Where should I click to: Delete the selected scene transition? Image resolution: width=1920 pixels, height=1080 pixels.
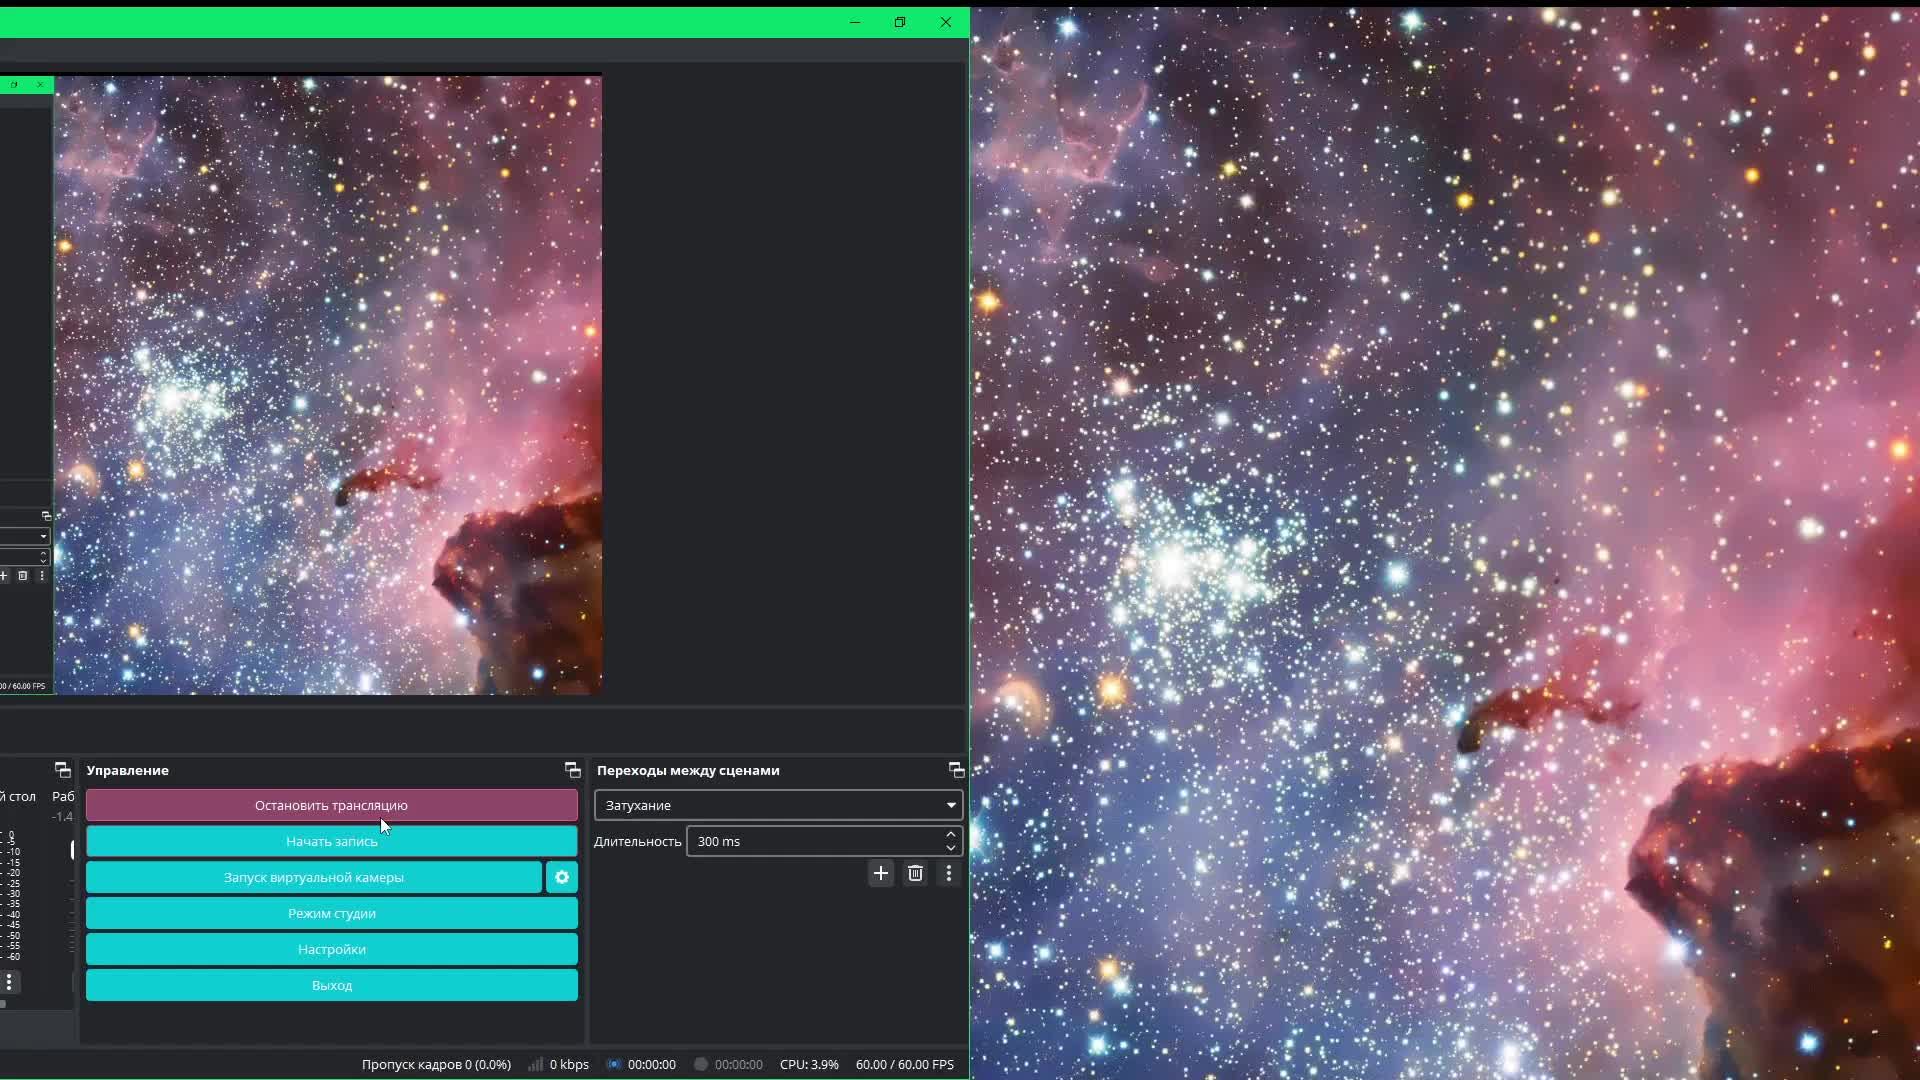[x=915, y=873]
